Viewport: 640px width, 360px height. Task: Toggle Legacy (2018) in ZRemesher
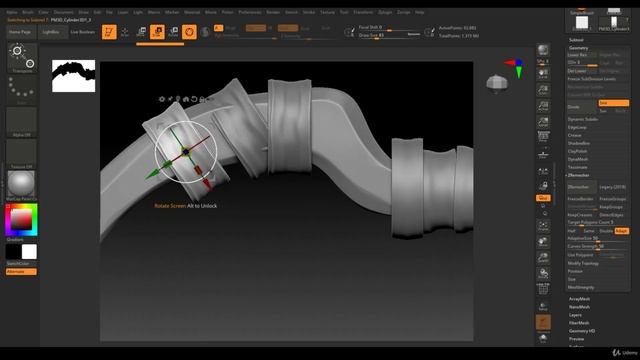(x=614, y=187)
